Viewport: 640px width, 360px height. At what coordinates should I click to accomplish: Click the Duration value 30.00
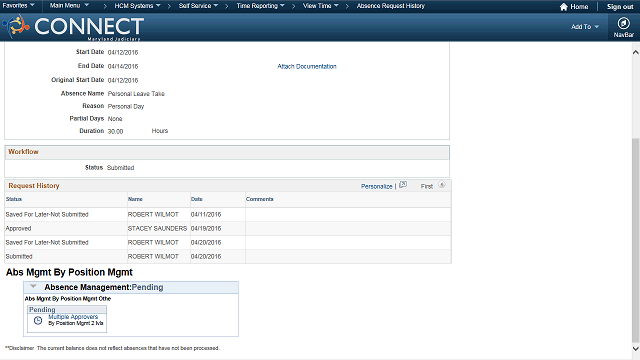(x=116, y=131)
